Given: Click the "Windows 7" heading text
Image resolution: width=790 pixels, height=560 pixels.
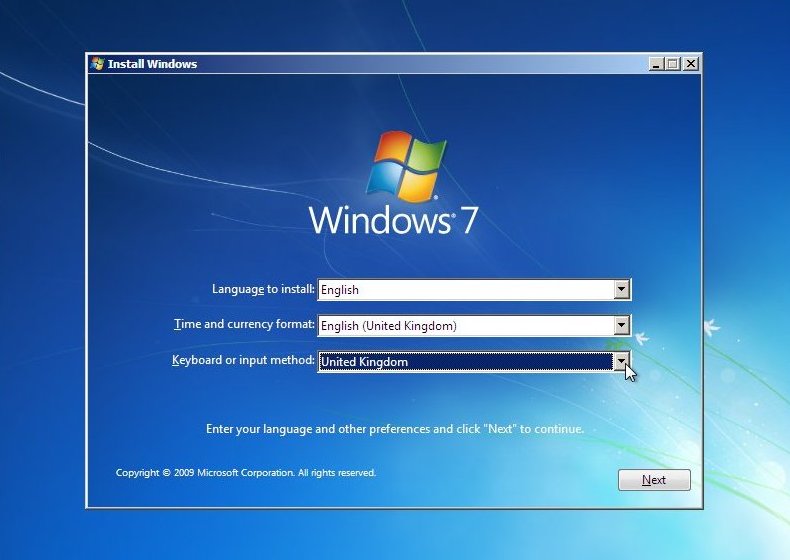Looking at the screenshot, I should pos(393,220).
